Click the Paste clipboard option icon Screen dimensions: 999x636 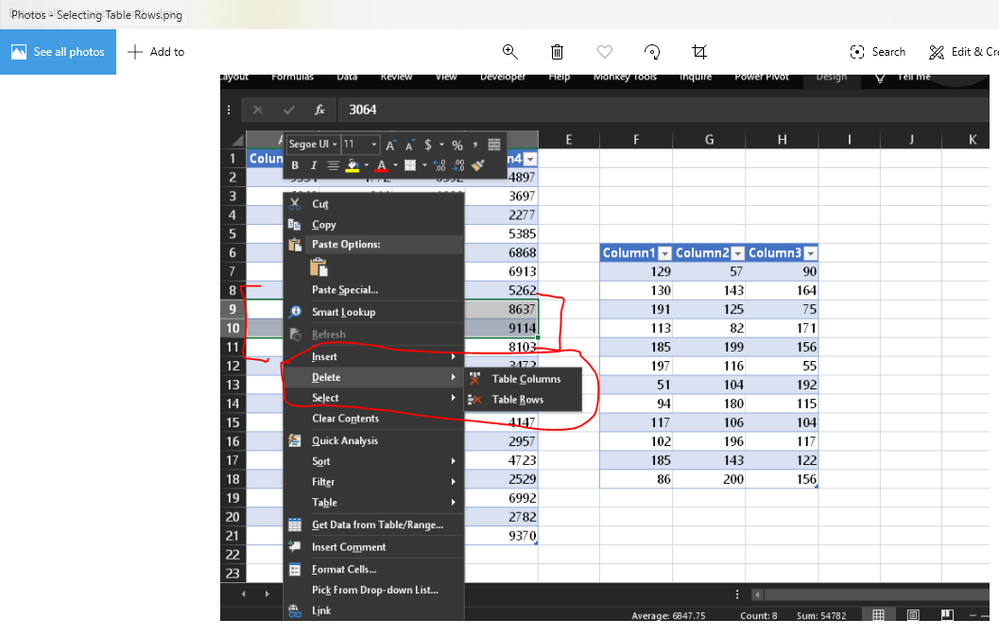[319, 267]
